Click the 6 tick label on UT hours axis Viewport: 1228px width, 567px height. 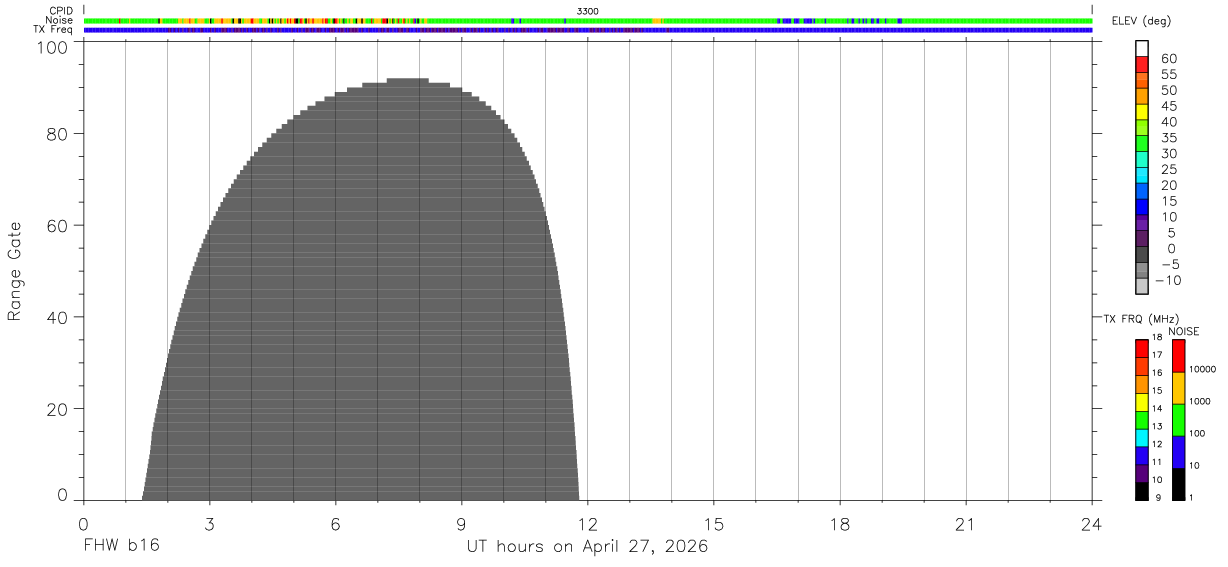point(335,524)
